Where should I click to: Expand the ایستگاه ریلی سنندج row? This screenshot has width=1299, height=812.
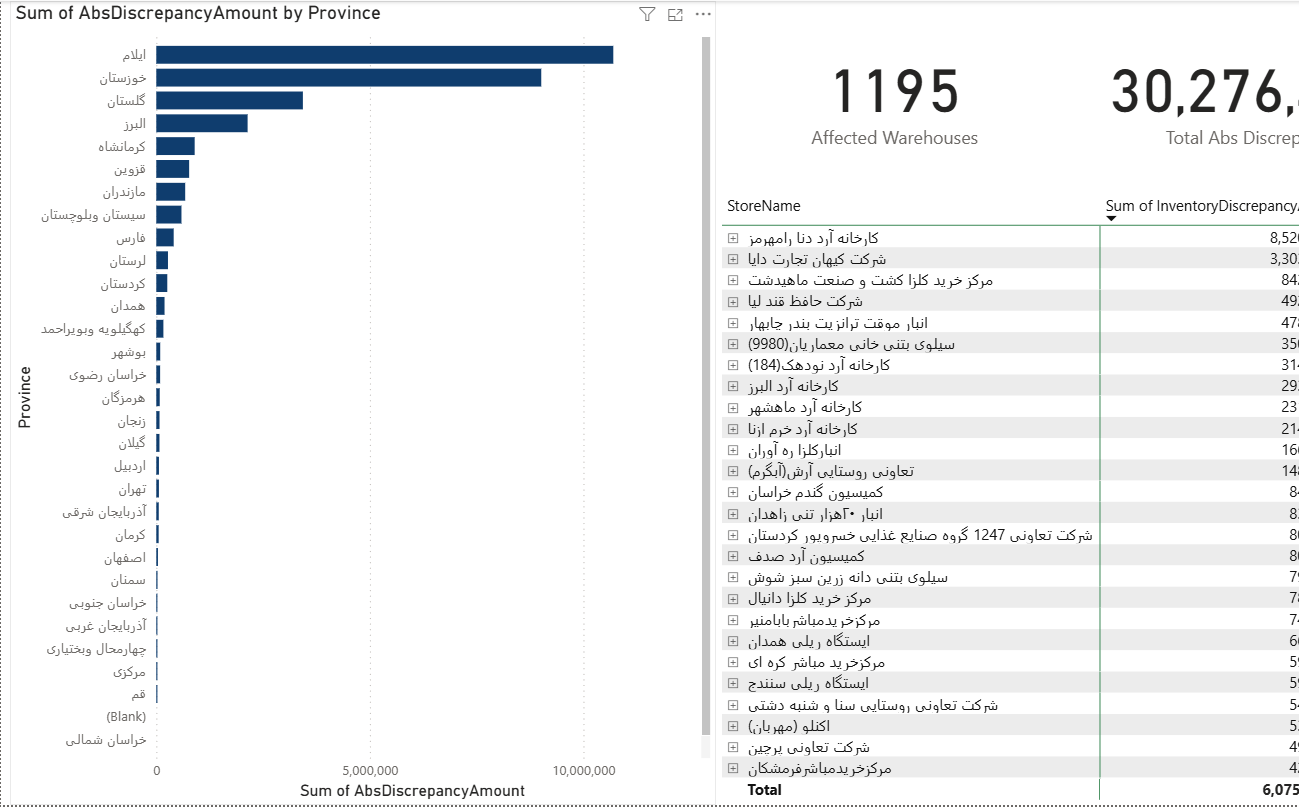pyautogui.click(x=733, y=684)
